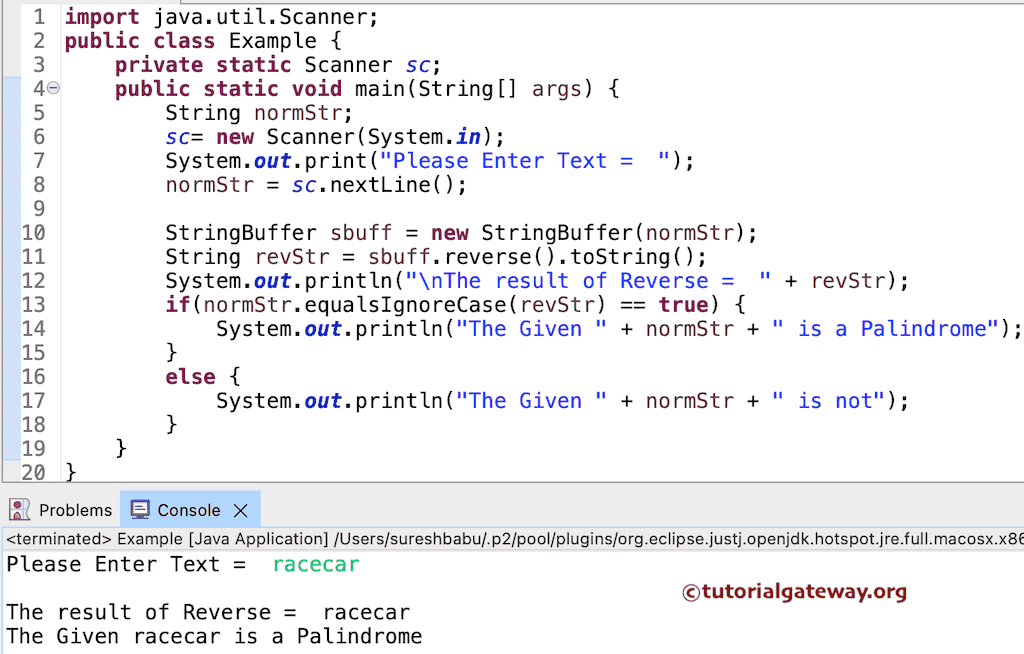This screenshot has width=1024, height=654.
Task: Click line number 1 in the gutter
Action: coord(39,16)
